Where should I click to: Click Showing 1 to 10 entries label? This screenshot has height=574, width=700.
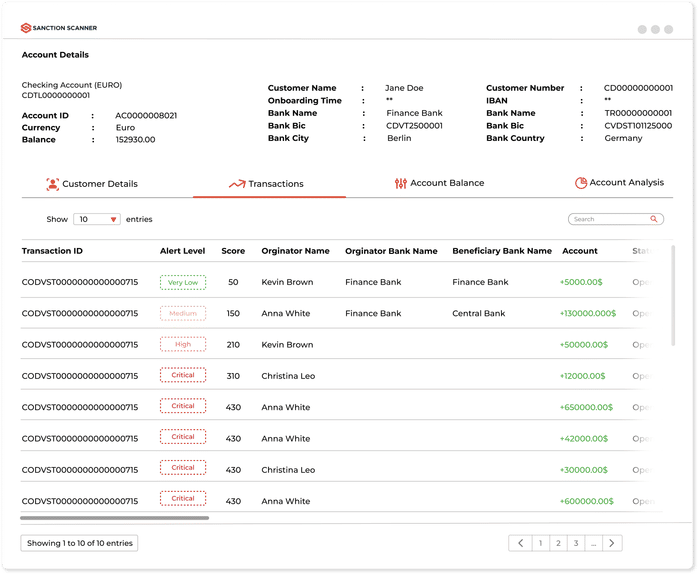point(79,543)
